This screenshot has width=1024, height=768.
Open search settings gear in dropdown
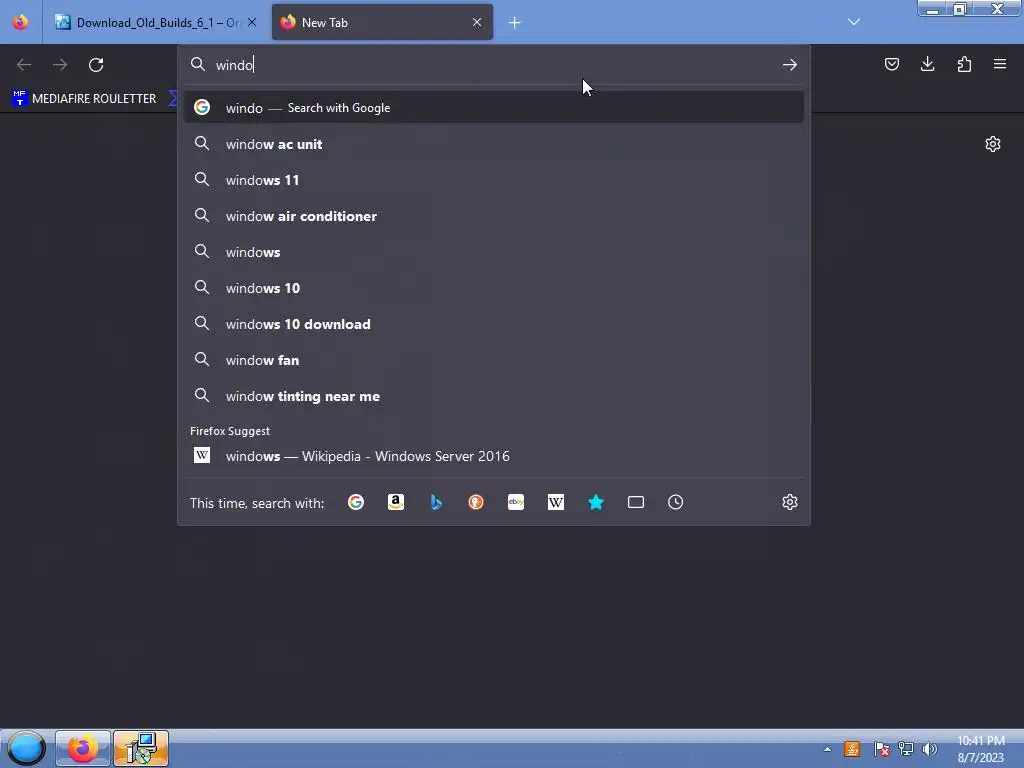pos(790,502)
